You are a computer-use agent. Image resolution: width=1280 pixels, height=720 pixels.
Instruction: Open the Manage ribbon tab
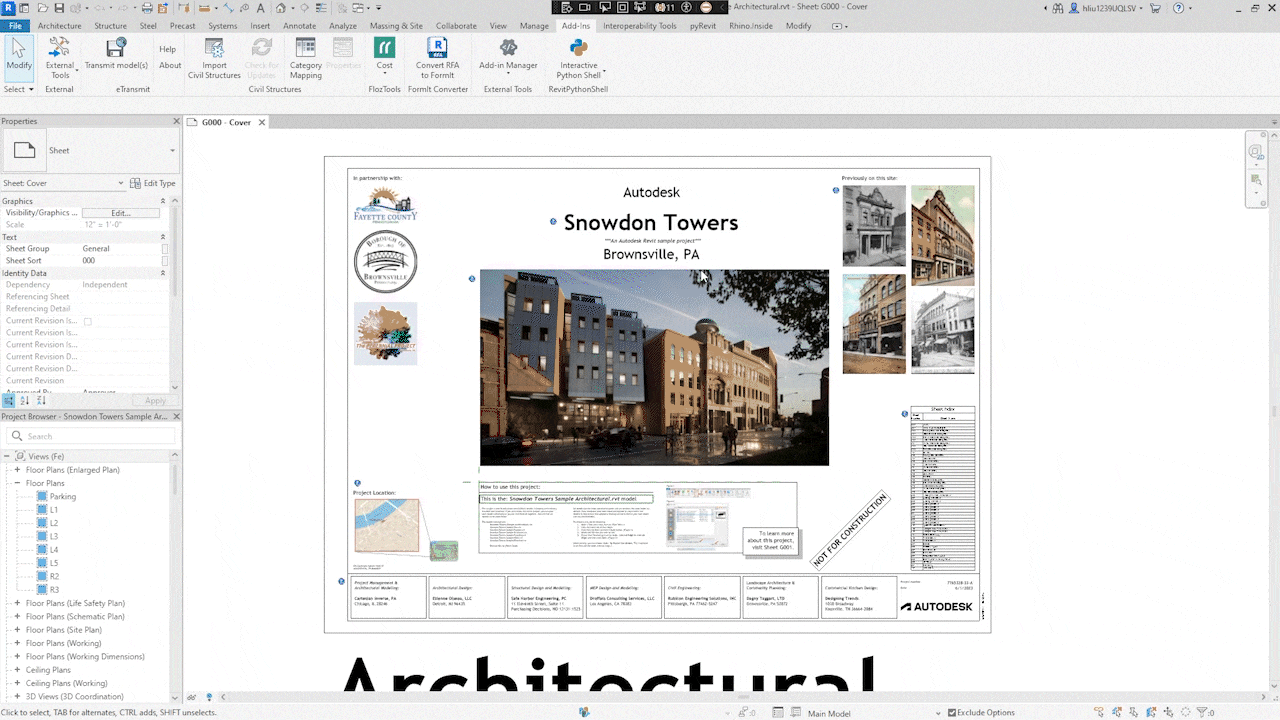tap(534, 26)
